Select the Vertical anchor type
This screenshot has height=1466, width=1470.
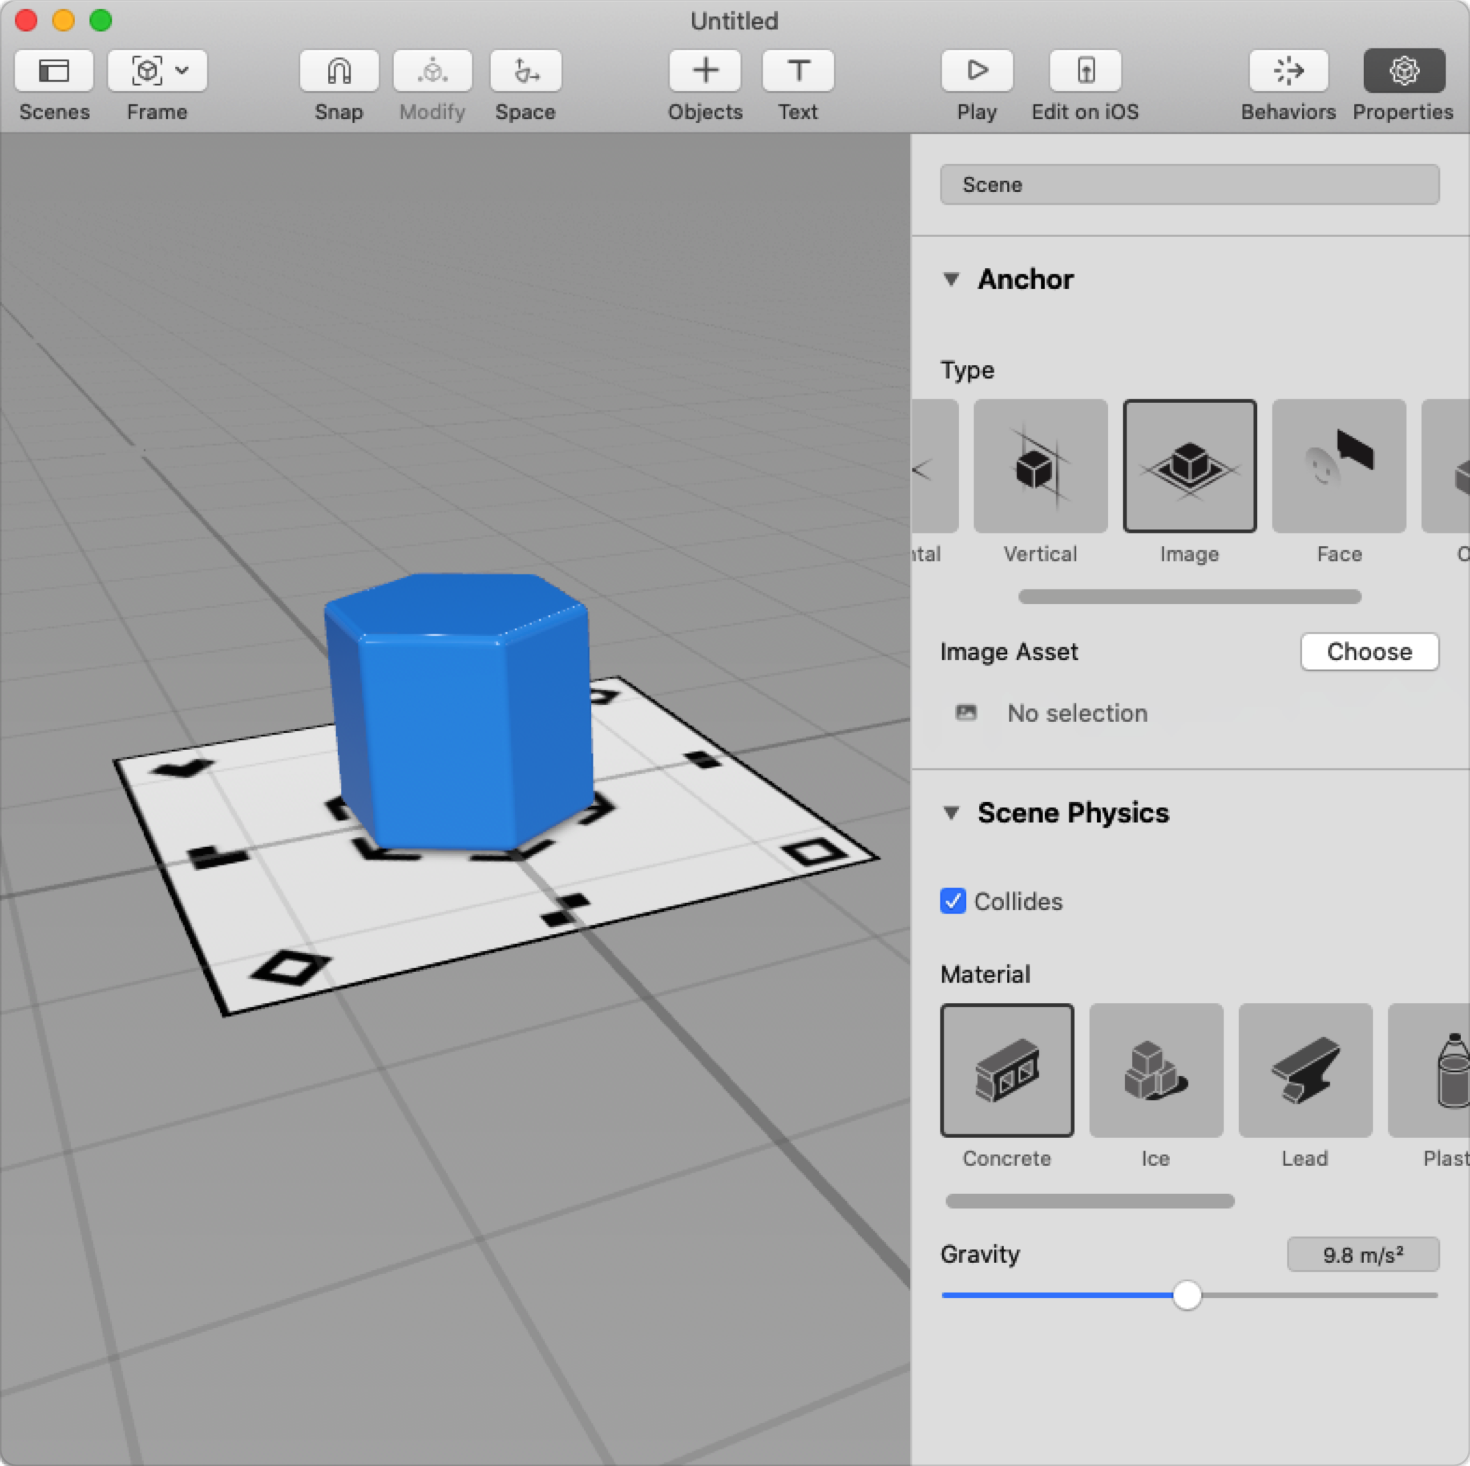pyautogui.click(x=1040, y=466)
